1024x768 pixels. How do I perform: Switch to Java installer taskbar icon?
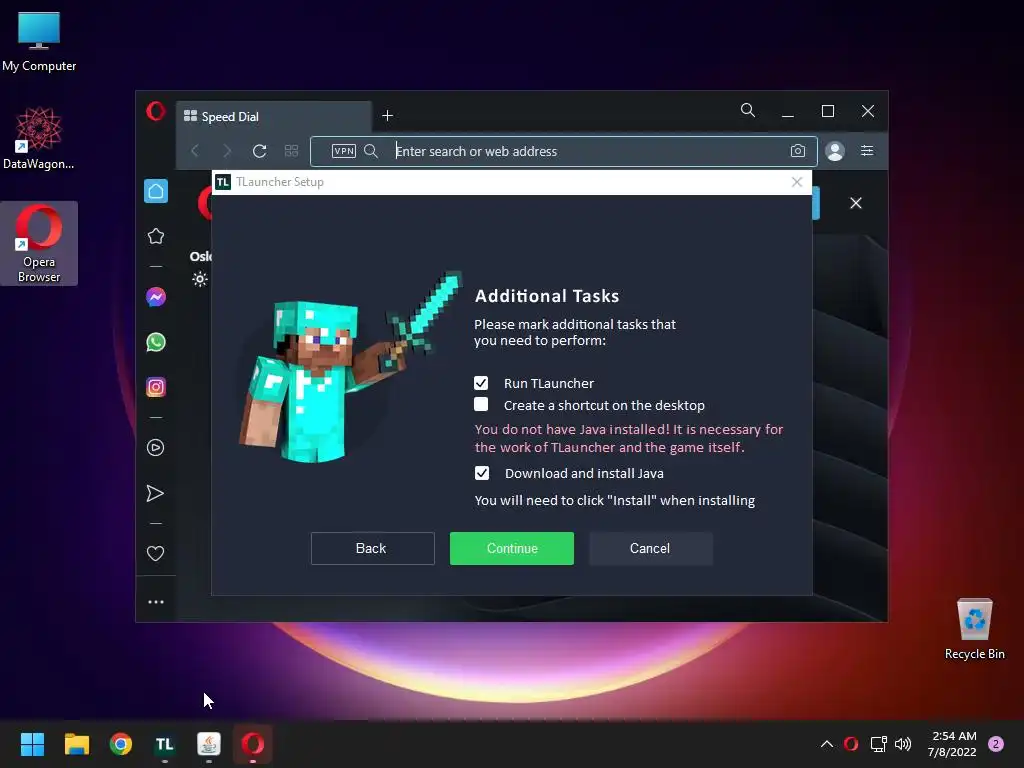[209, 744]
